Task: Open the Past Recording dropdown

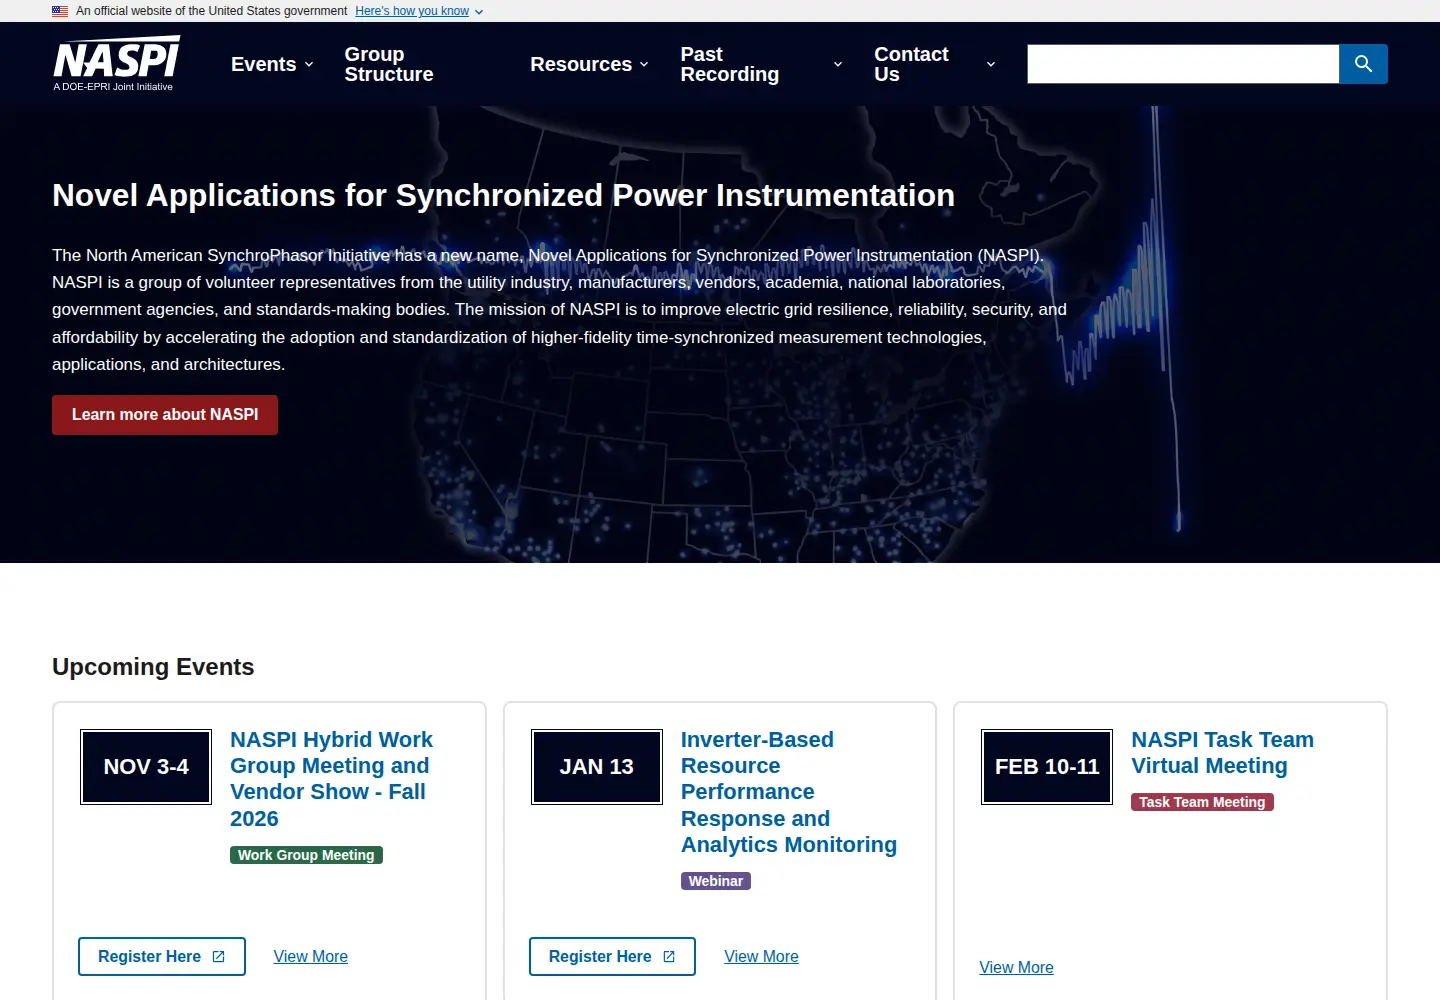Action: tap(761, 64)
